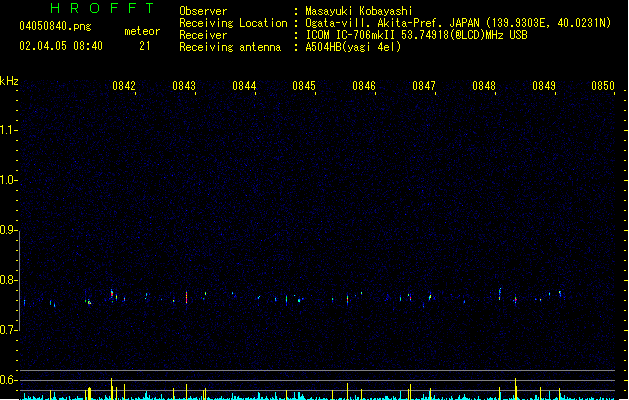This screenshot has width=629, height=400.
Task: Click time marker 0846
Action: click(364, 86)
